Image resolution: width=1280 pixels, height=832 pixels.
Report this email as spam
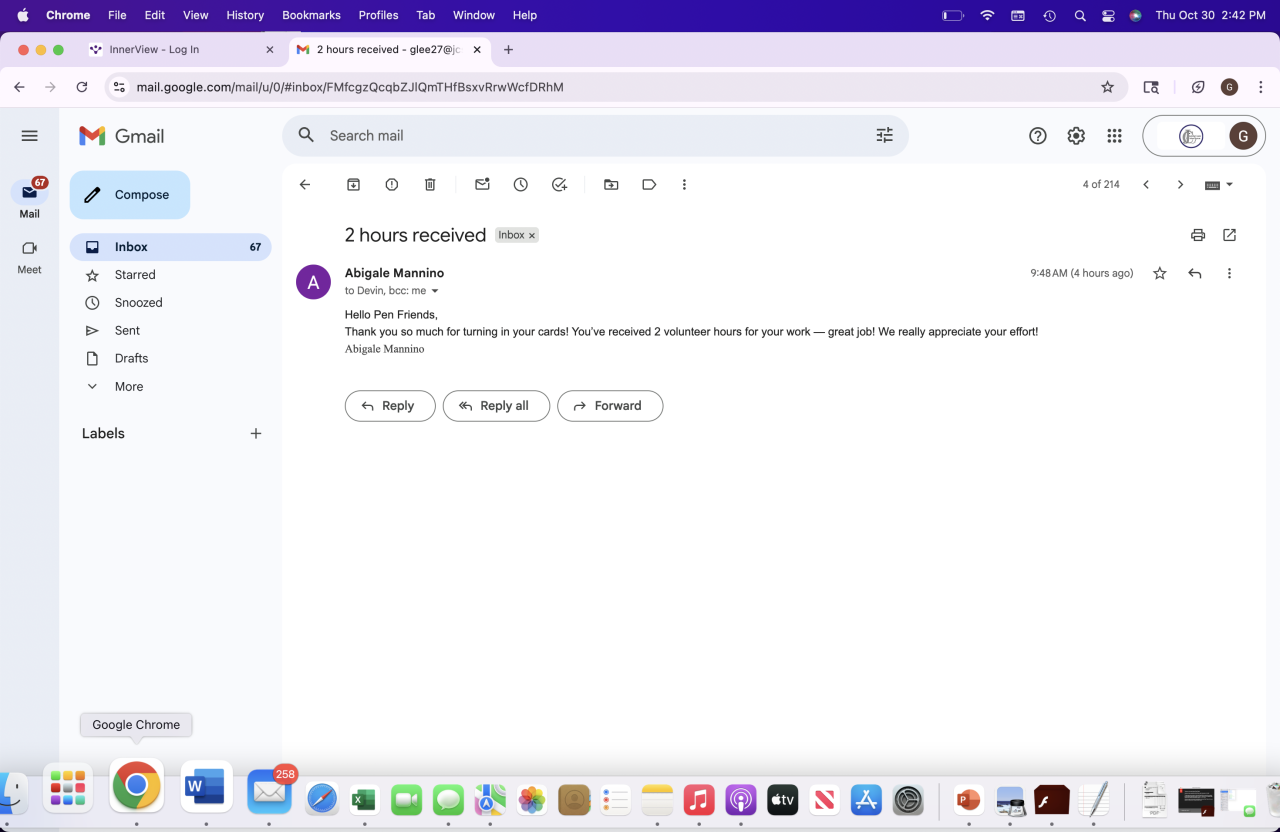392,185
